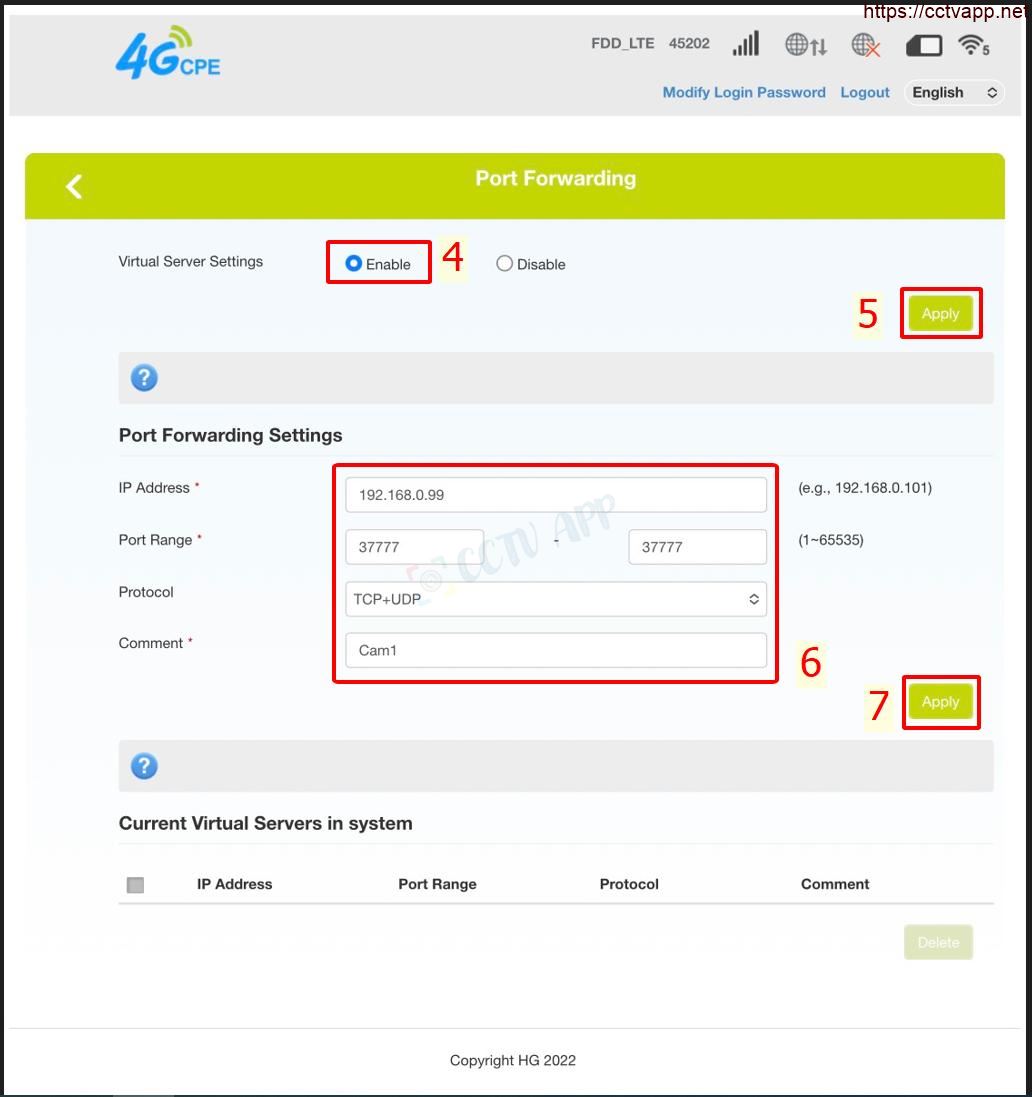Screen dimensions: 1032x1097
Task: Click the globe data transfer icon
Action: coord(806,45)
